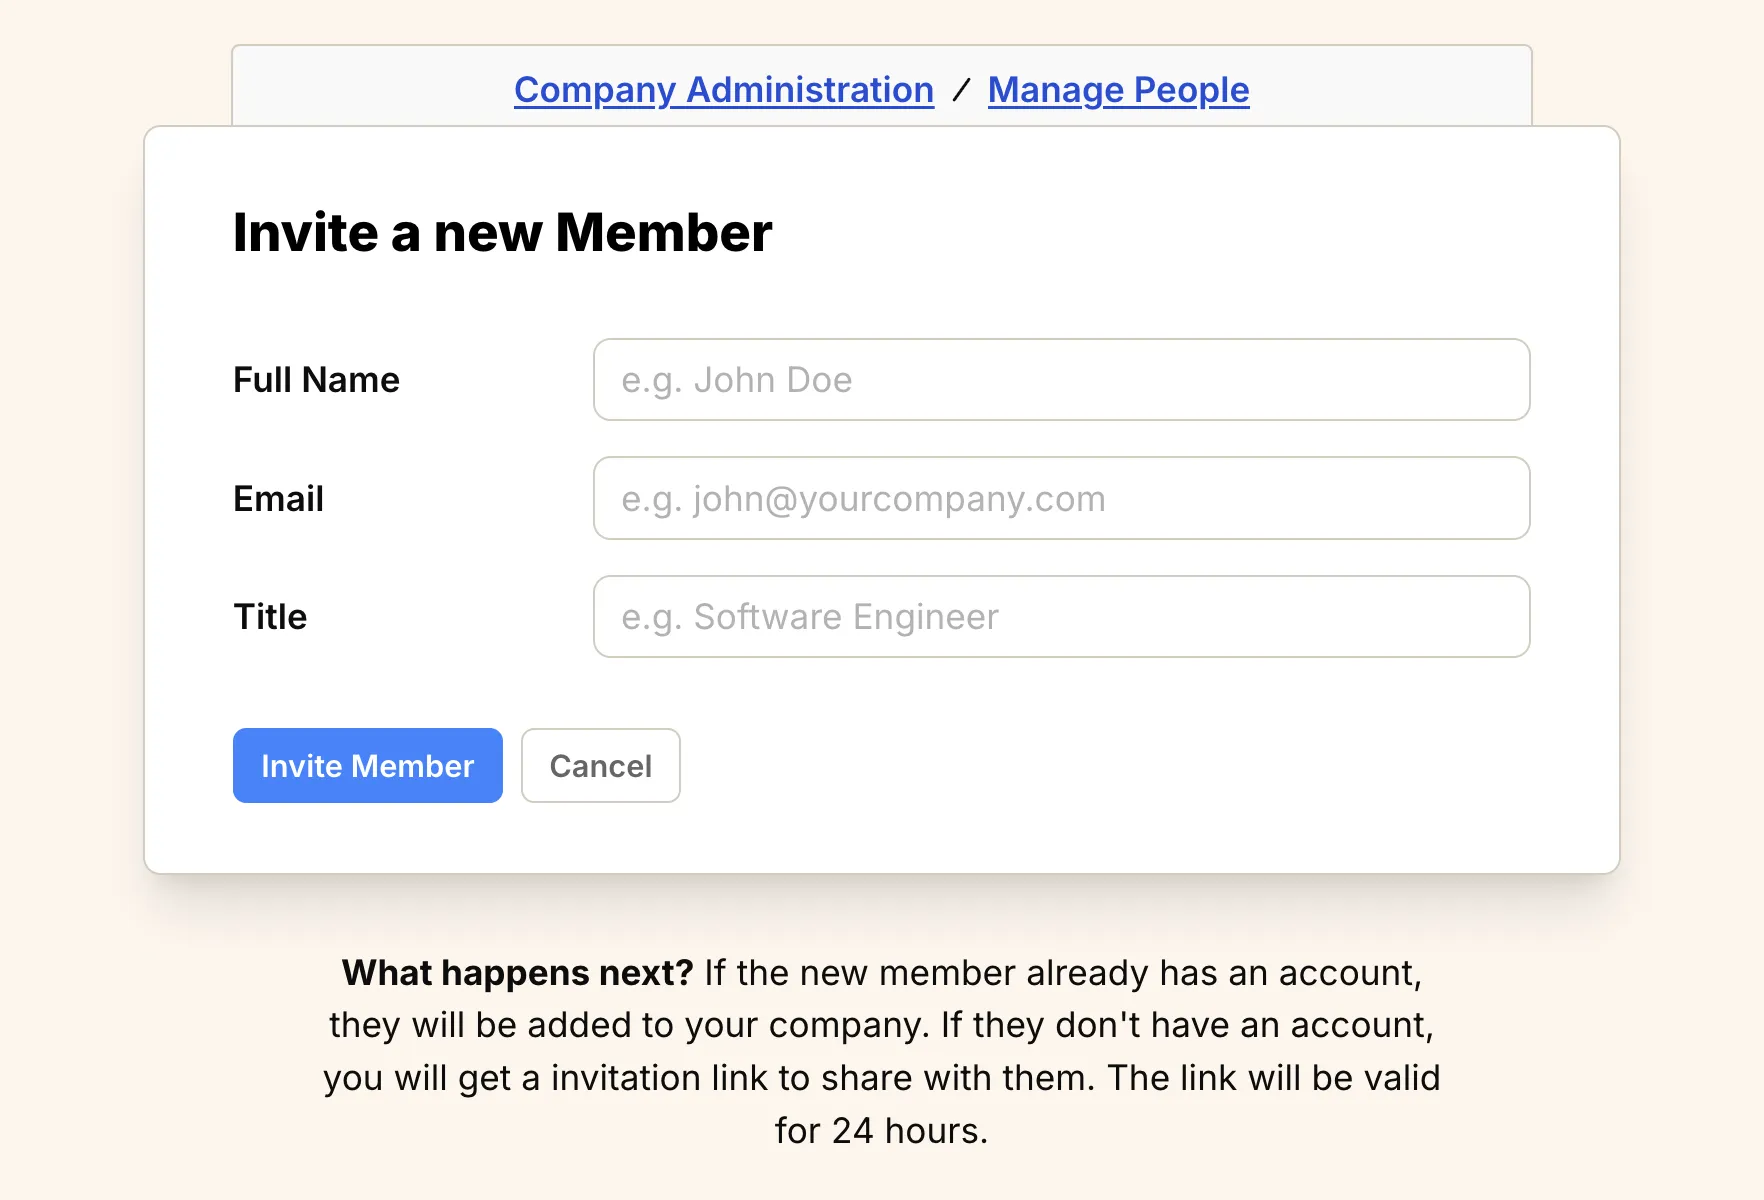Viewport: 1764px width, 1200px height.
Task: Click the Full Name label
Action: [x=316, y=380]
